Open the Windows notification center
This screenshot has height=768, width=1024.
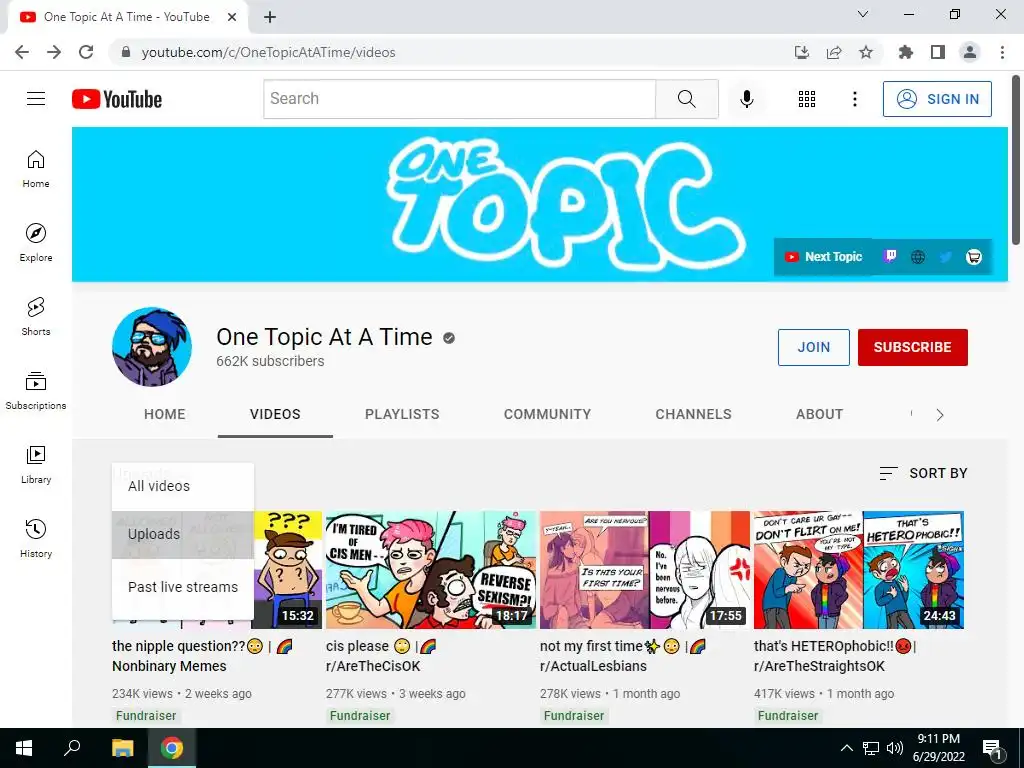(992, 748)
